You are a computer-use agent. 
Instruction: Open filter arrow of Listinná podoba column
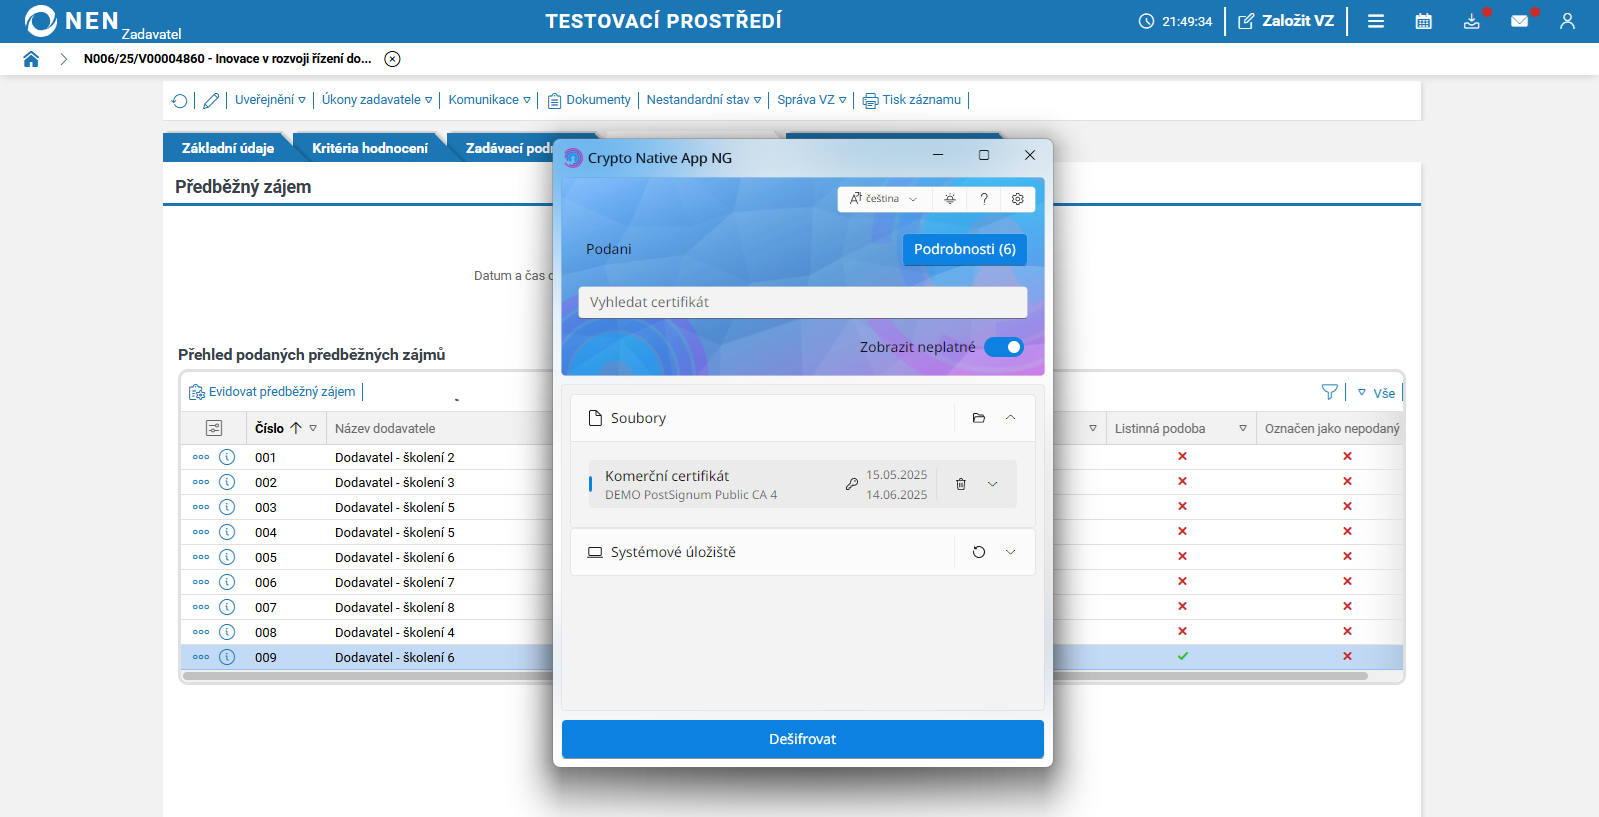point(1243,428)
